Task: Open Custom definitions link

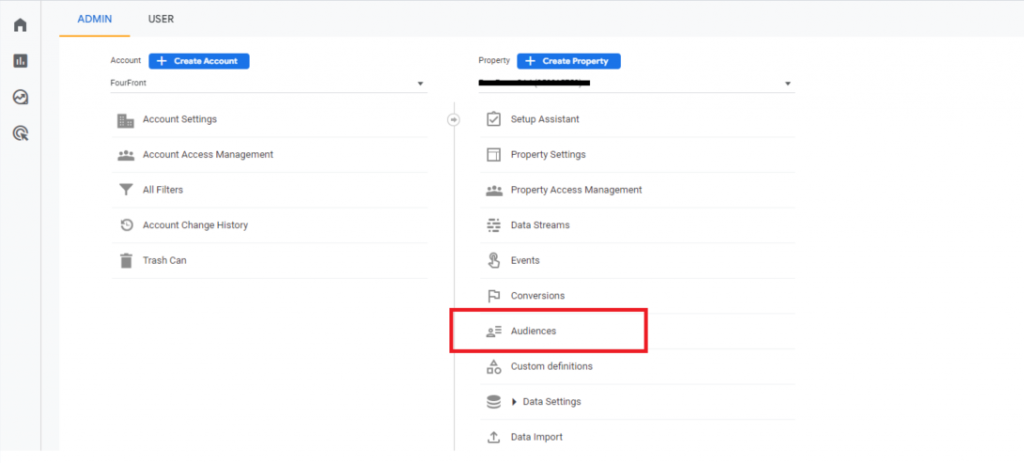Action: (552, 366)
